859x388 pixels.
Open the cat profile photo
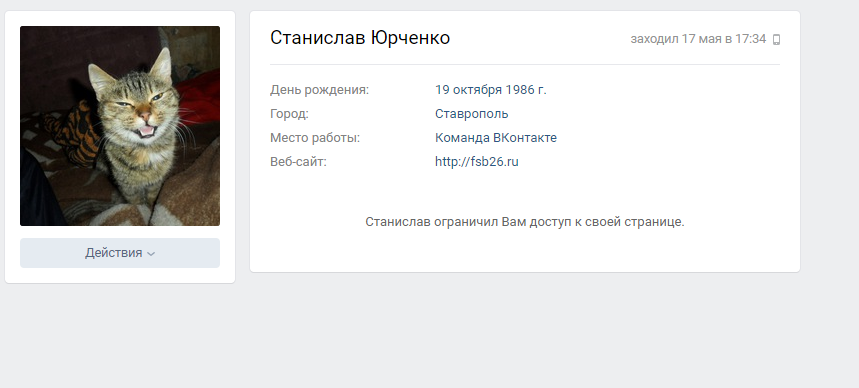tap(120, 125)
